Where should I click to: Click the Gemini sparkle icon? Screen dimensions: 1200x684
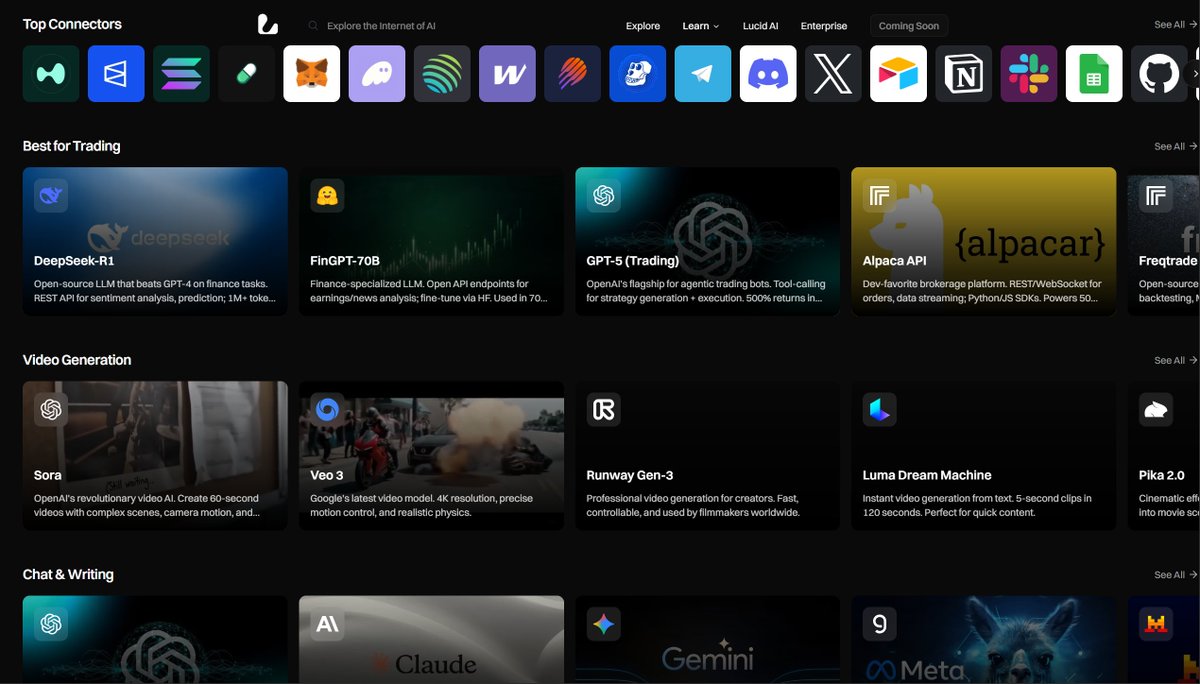coord(603,625)
